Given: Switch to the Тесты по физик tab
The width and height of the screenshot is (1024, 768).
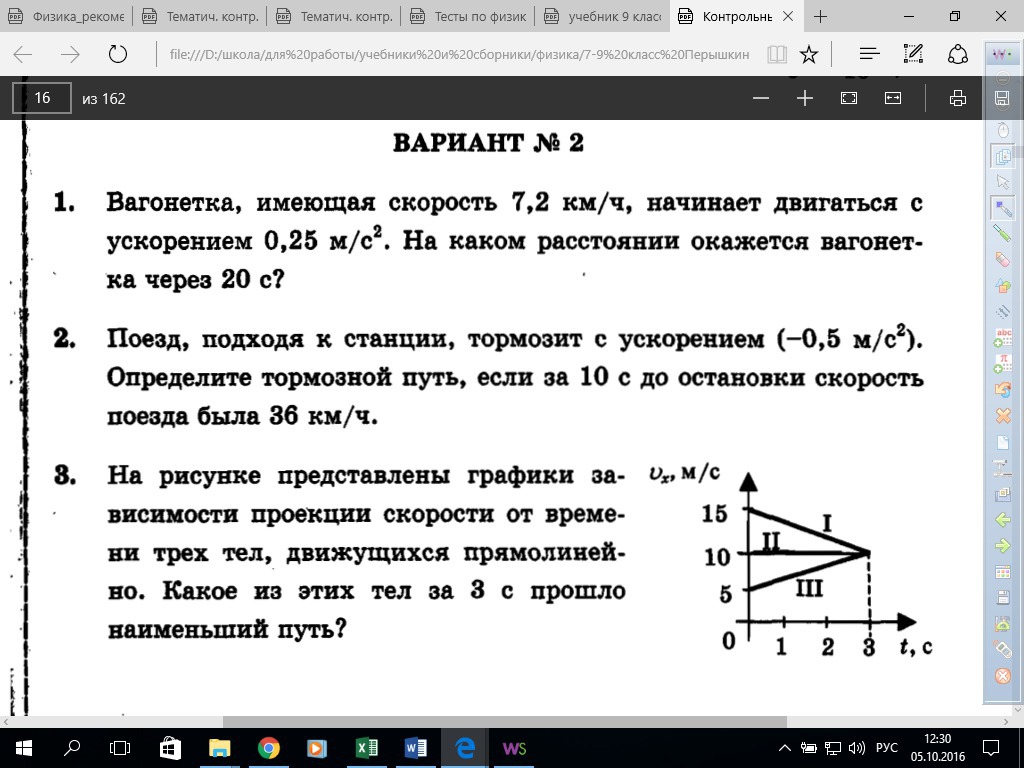Looking at the screenshot, I should 469,17.
